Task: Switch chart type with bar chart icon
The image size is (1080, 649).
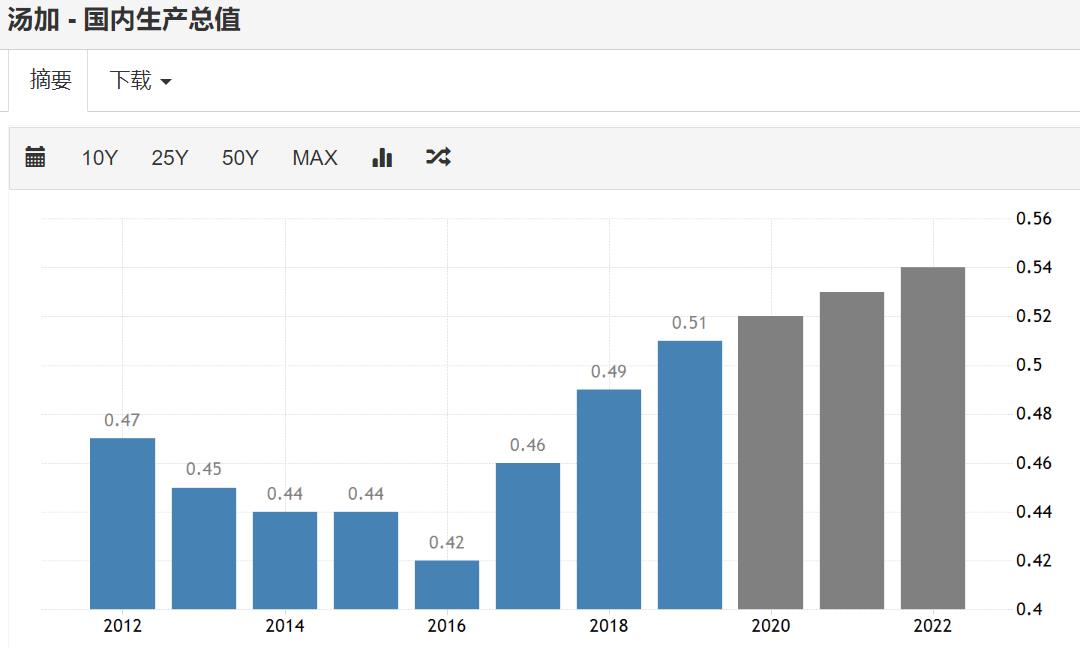Action: pos(382,157)
